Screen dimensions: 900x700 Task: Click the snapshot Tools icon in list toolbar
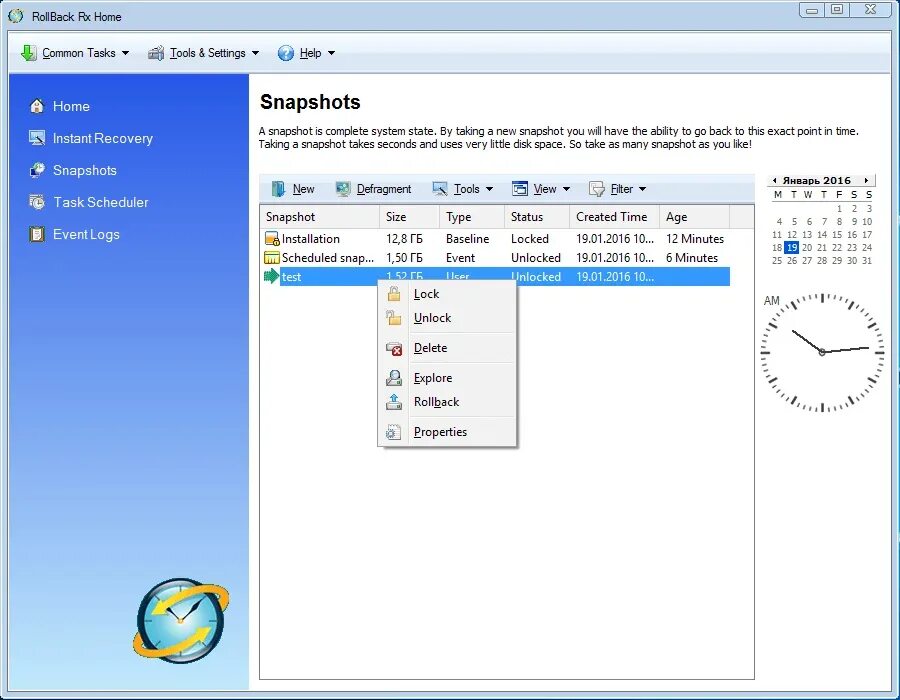440,189
